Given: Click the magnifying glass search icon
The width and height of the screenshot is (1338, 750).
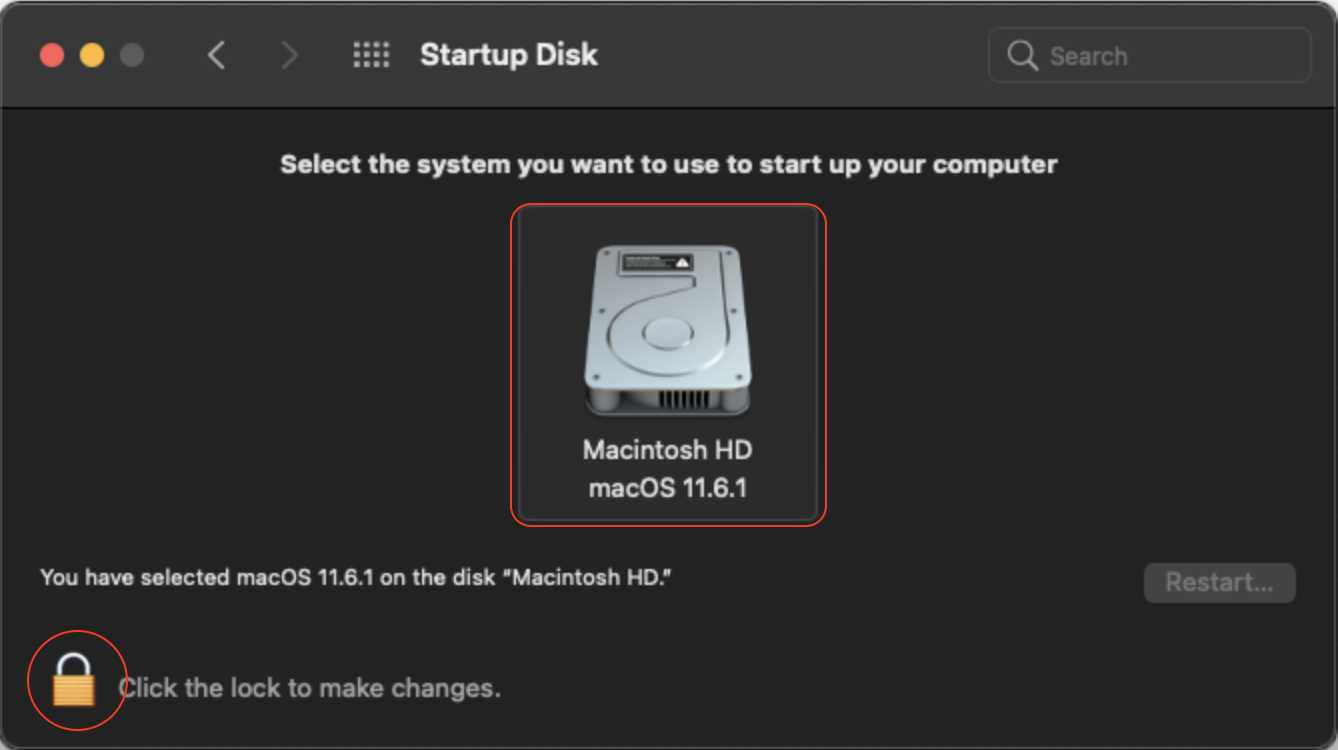Looking at the screenshot, I should click(x=1022, y=55).
